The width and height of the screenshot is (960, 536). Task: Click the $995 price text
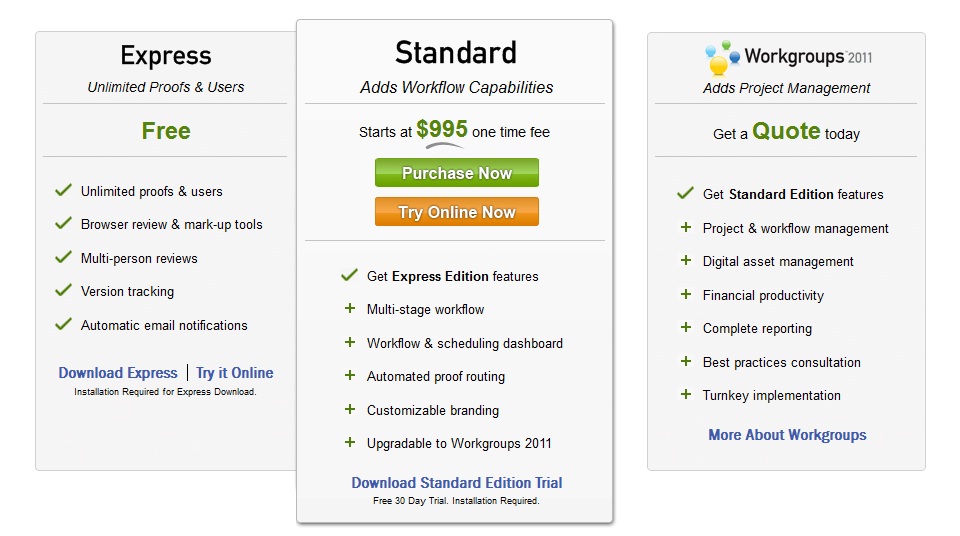(x=442, y=129)
